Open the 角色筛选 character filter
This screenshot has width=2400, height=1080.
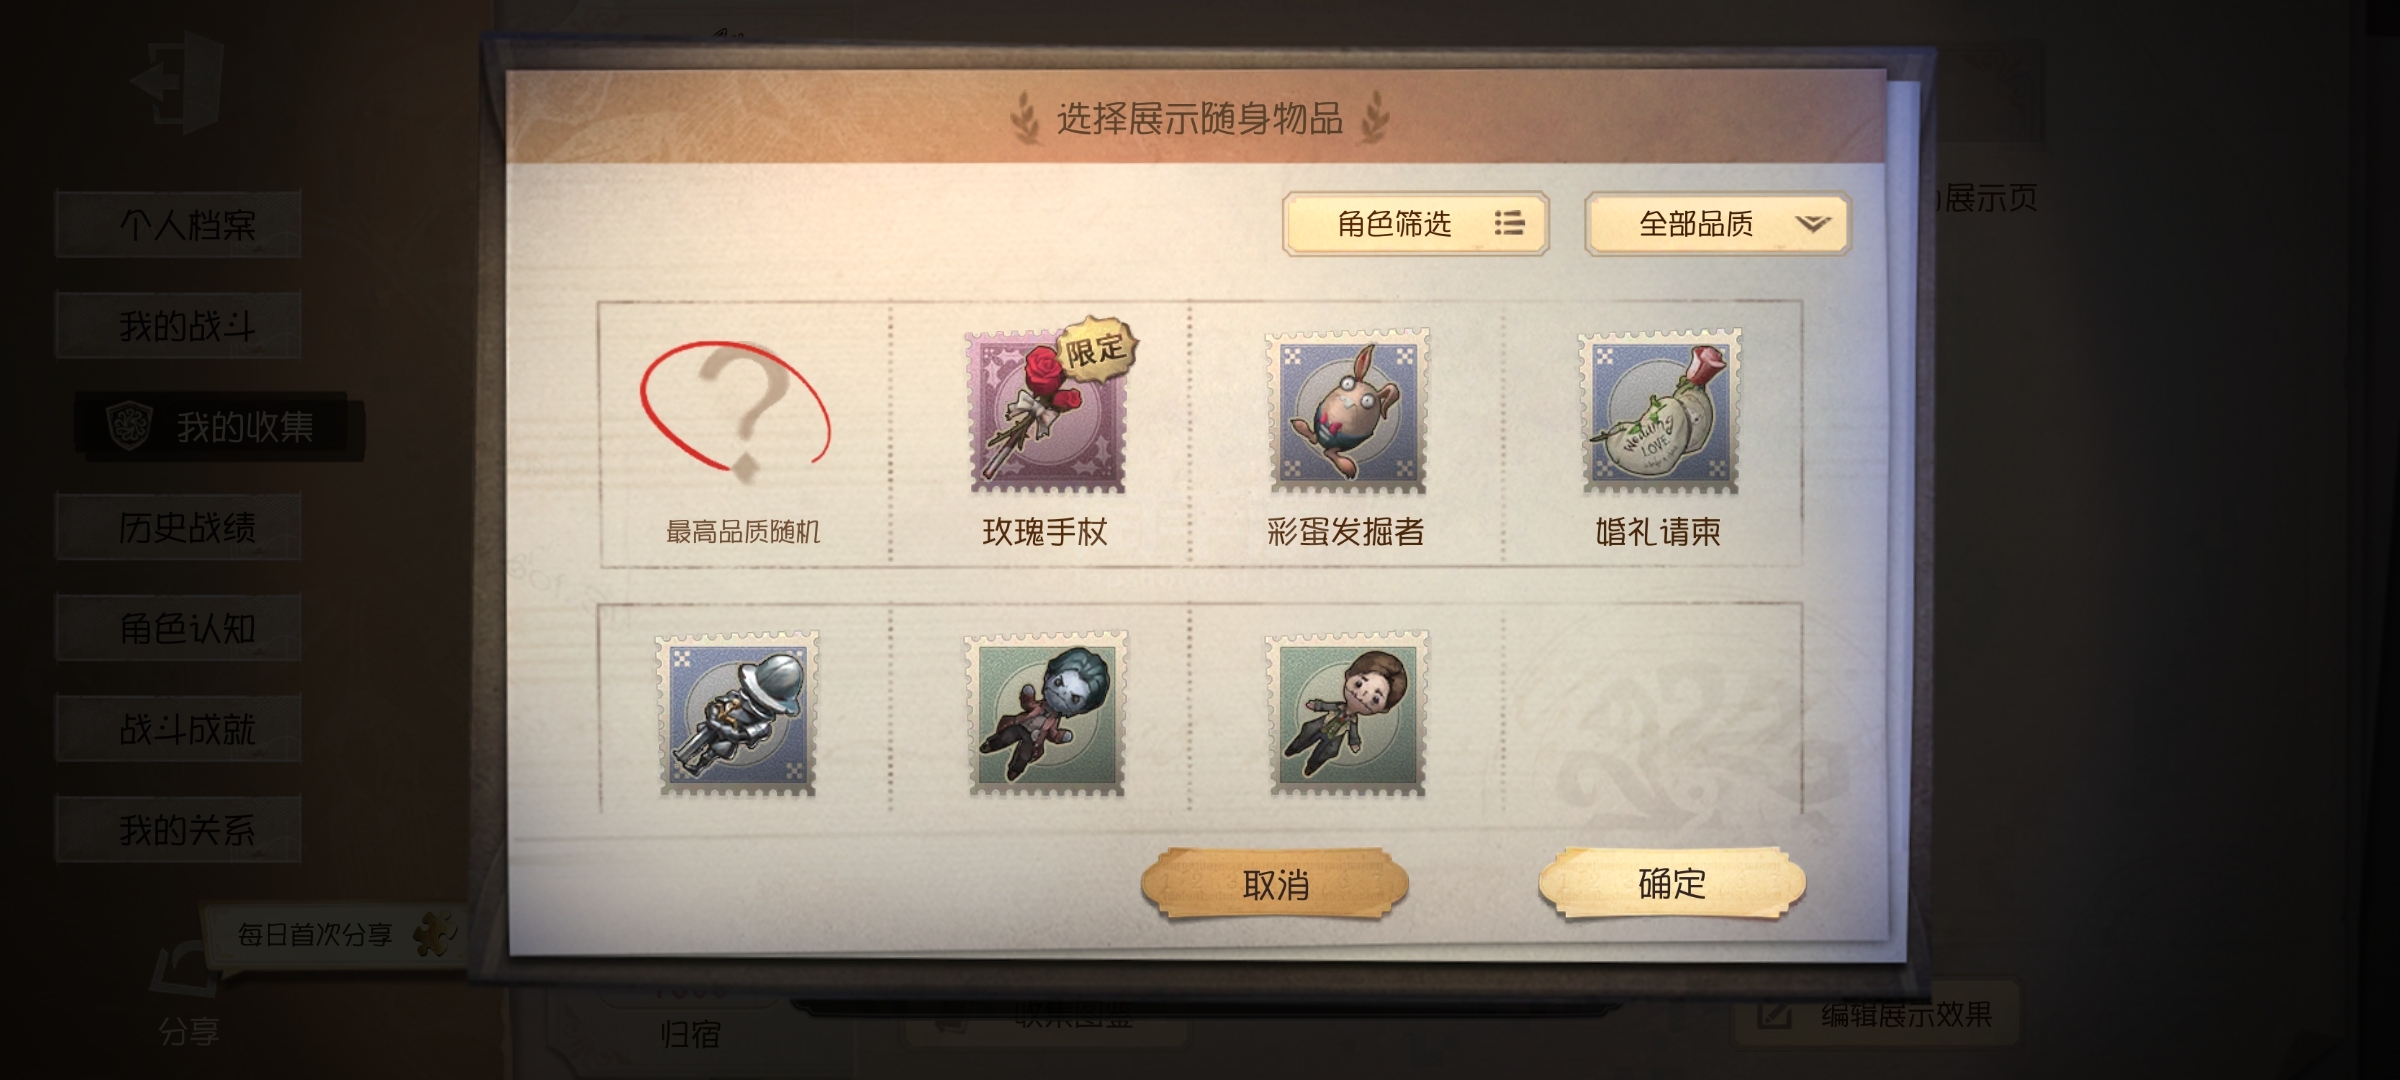click(x=1416, y=224)
